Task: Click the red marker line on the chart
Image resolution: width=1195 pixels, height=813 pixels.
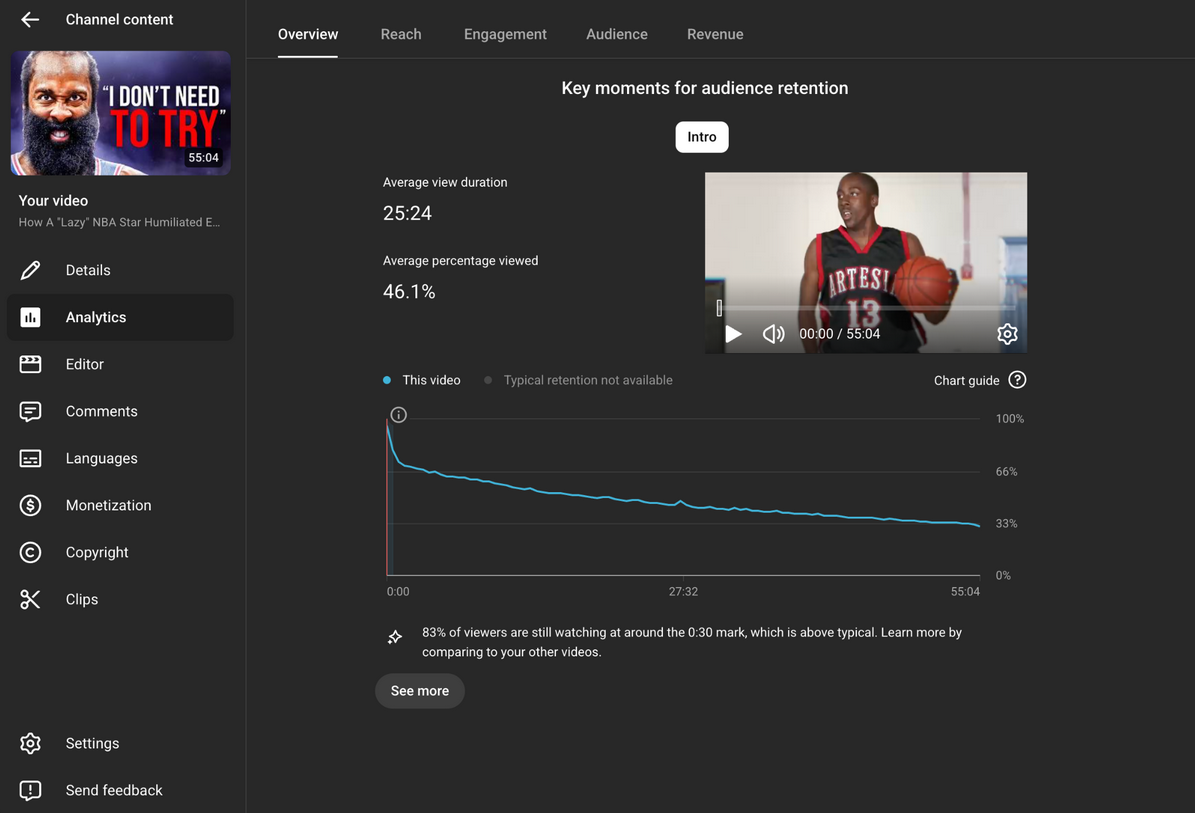Action: [x=387, y=497]
